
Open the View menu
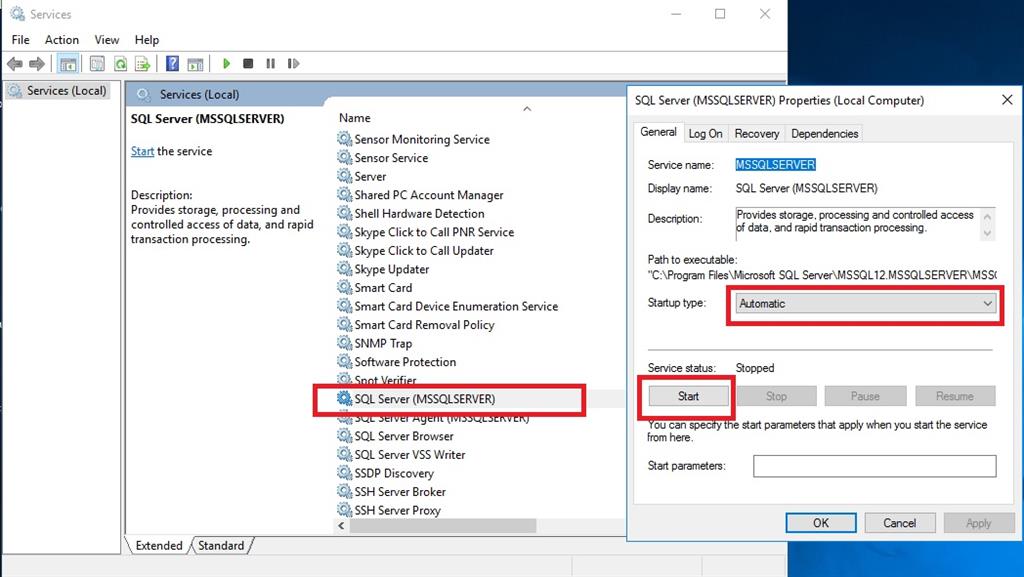[106, 40]
